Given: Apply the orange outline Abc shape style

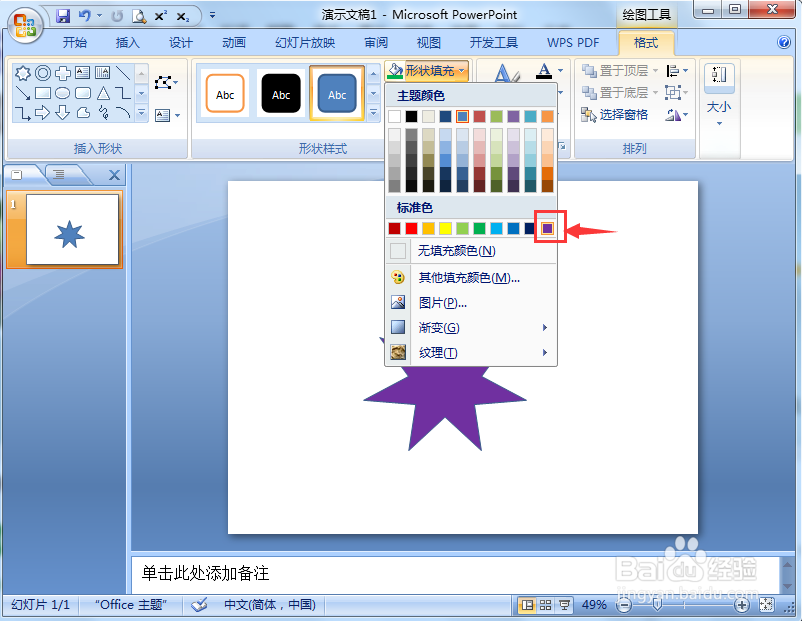Looking at the screenshot, I should (x=225, y=93).
